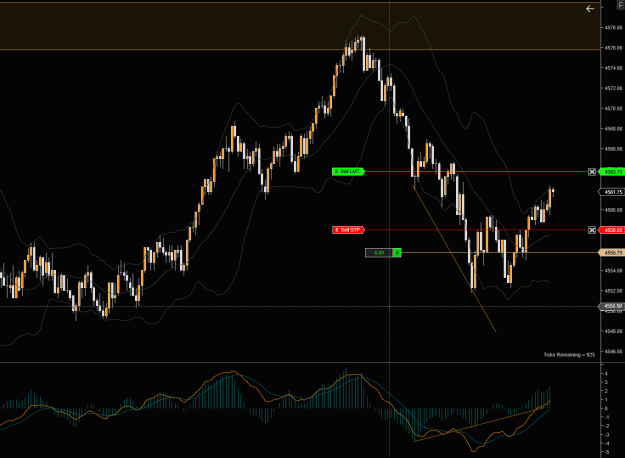Screen dimensions: 625x458
Task: Select the green Sell LMT order label
Action: (348, 171)
